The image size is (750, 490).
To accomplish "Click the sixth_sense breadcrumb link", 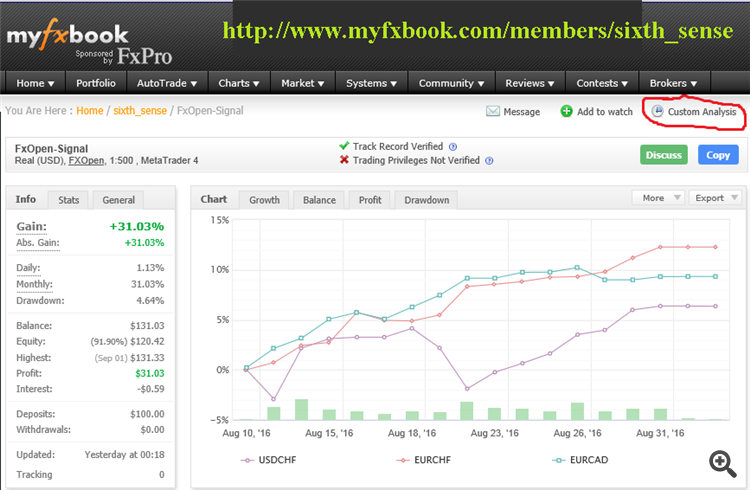I will [140, 111].
